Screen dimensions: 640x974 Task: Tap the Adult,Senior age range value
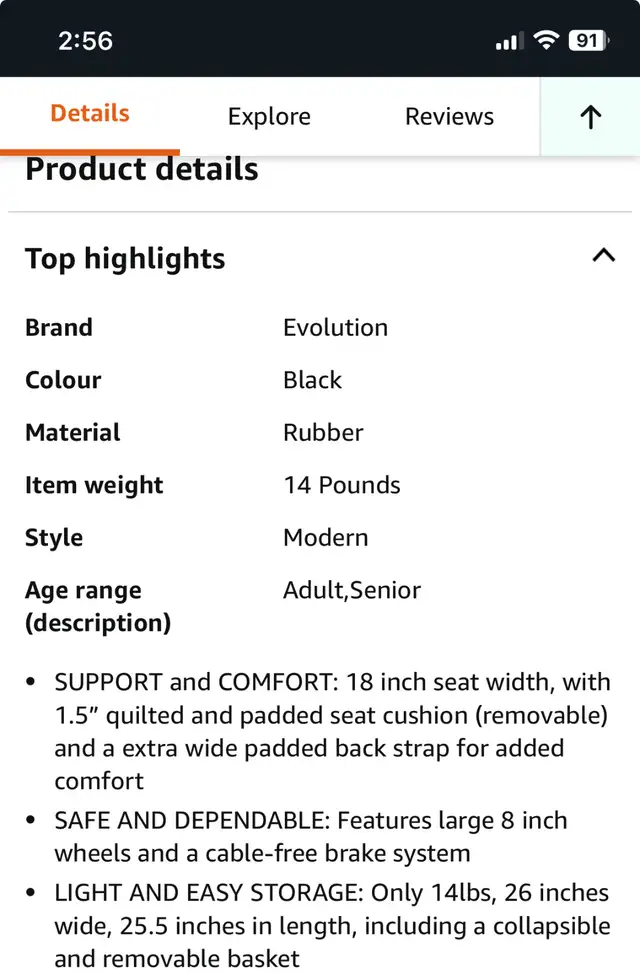(x=352, y=590)
